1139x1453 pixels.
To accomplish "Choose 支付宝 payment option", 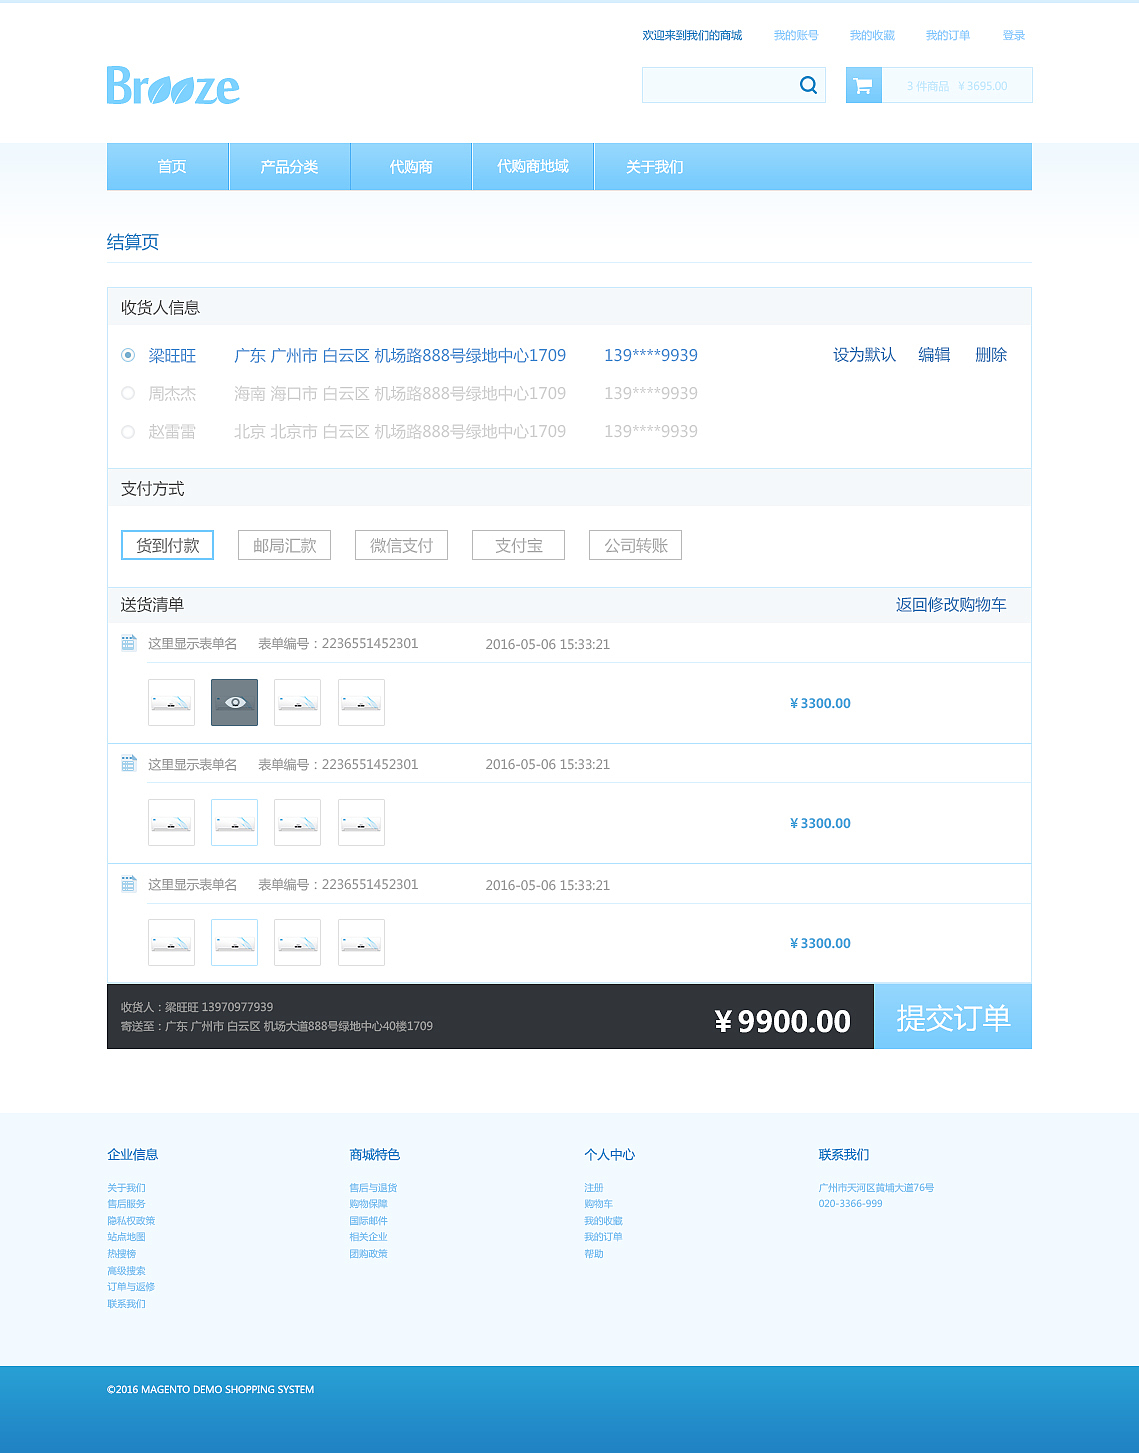I will click(x=518, y=545).
